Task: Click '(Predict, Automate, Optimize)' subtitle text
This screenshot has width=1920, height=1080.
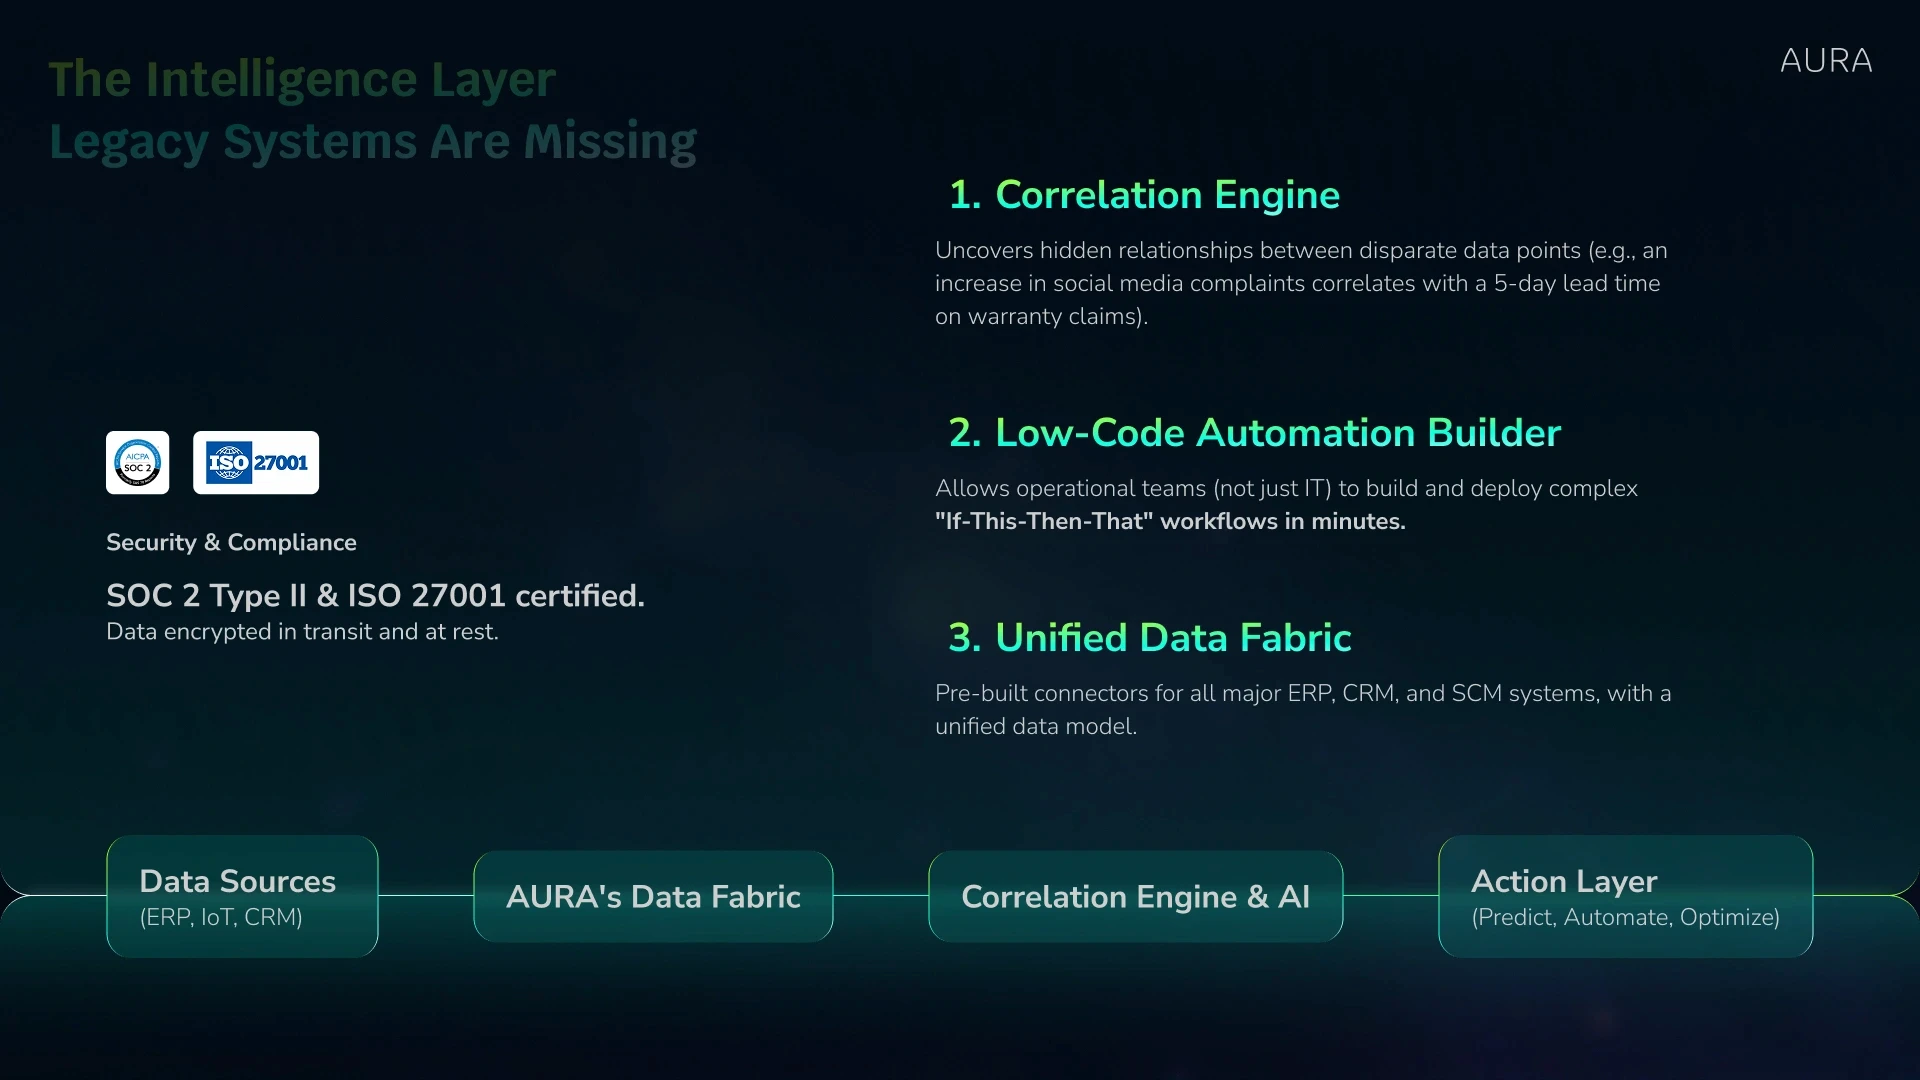Action: click(x=1625, y=918)
